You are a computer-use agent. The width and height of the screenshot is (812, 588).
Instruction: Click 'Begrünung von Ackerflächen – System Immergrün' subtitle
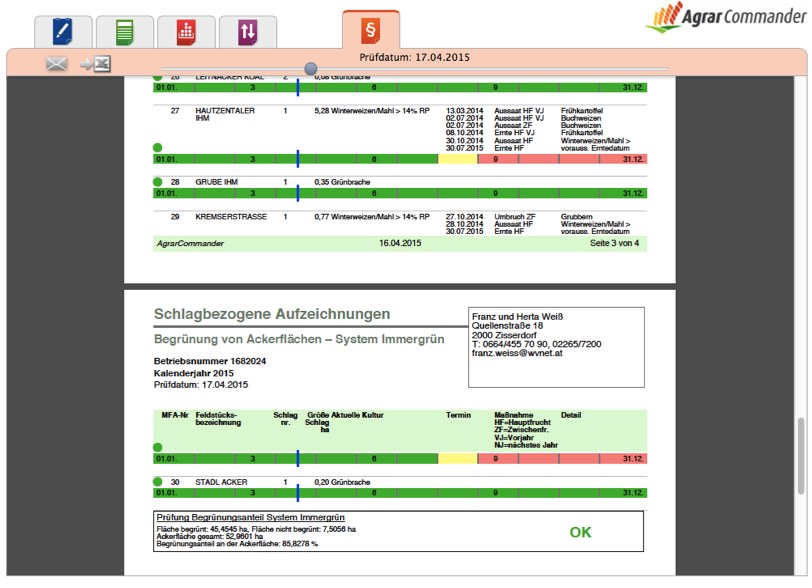click(x=299, y=339)
